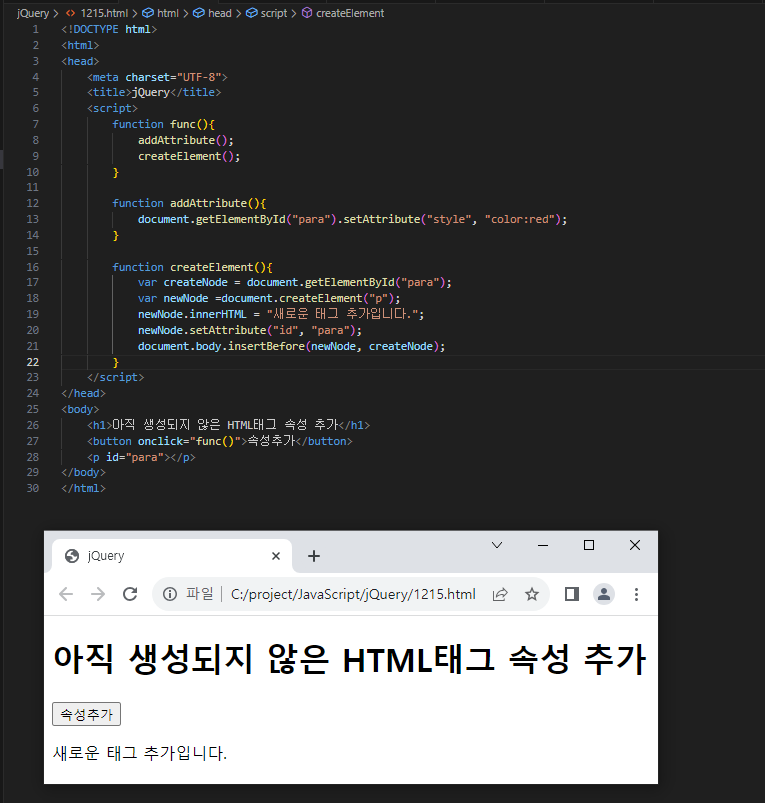Click the globe favicon on jQuery tab
Image resolution: width=765 pixels, height=803 pixels.
[x=72, y=556]
